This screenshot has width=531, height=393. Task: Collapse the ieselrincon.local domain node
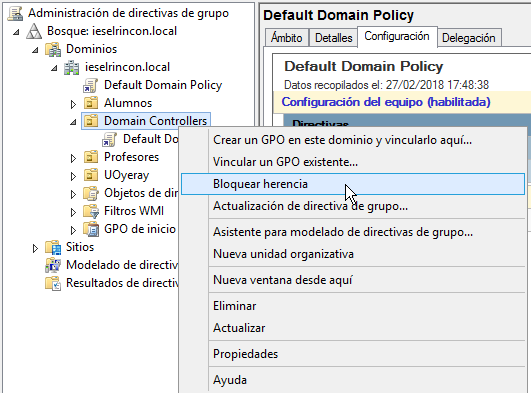click(x=54, y=68)
